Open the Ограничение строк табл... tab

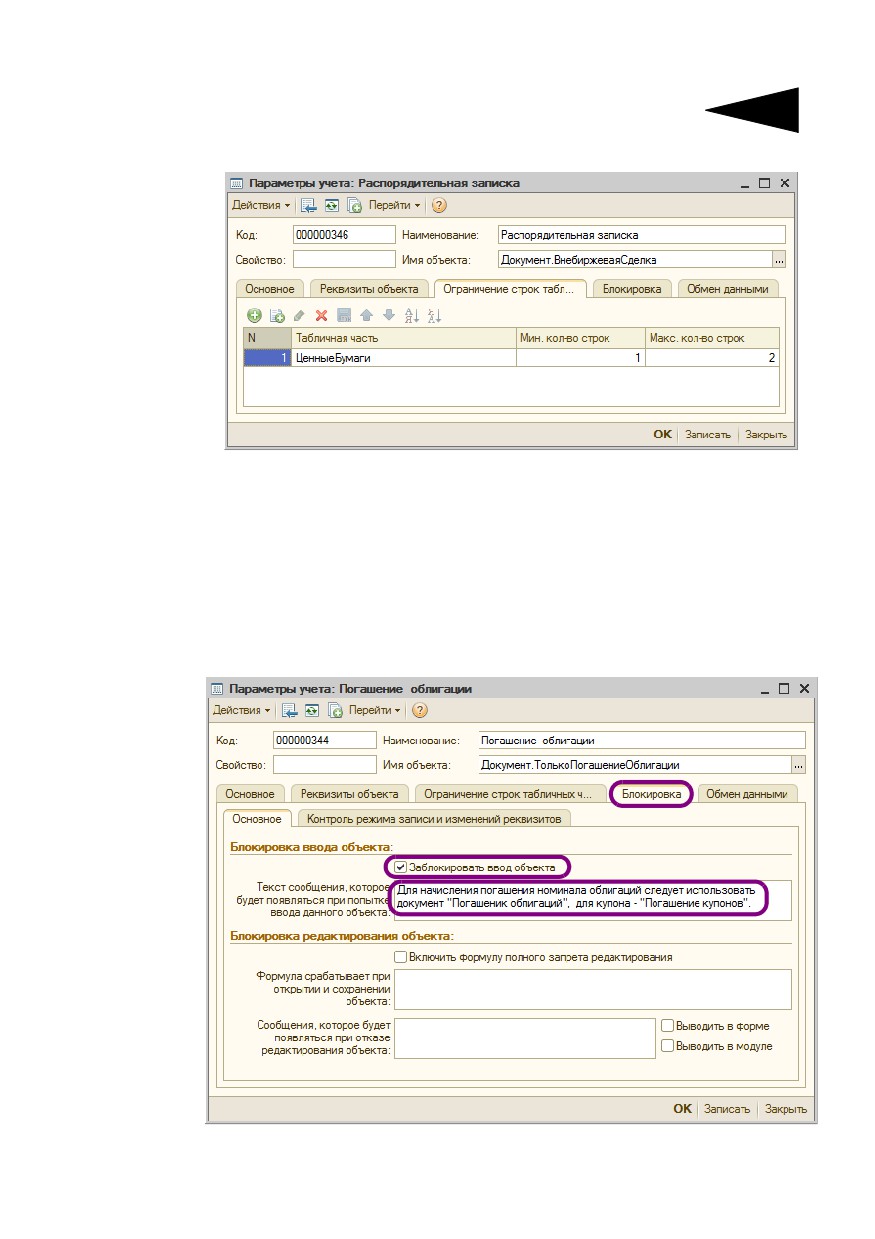pyautogui.click(x=510, y=289)
